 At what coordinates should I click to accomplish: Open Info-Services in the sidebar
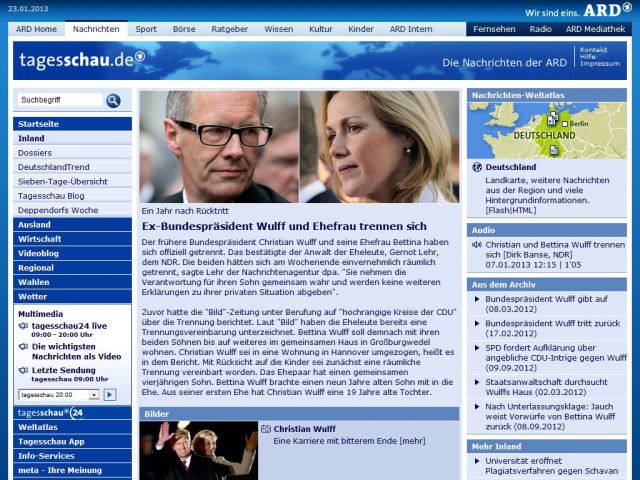click(73, 456)
